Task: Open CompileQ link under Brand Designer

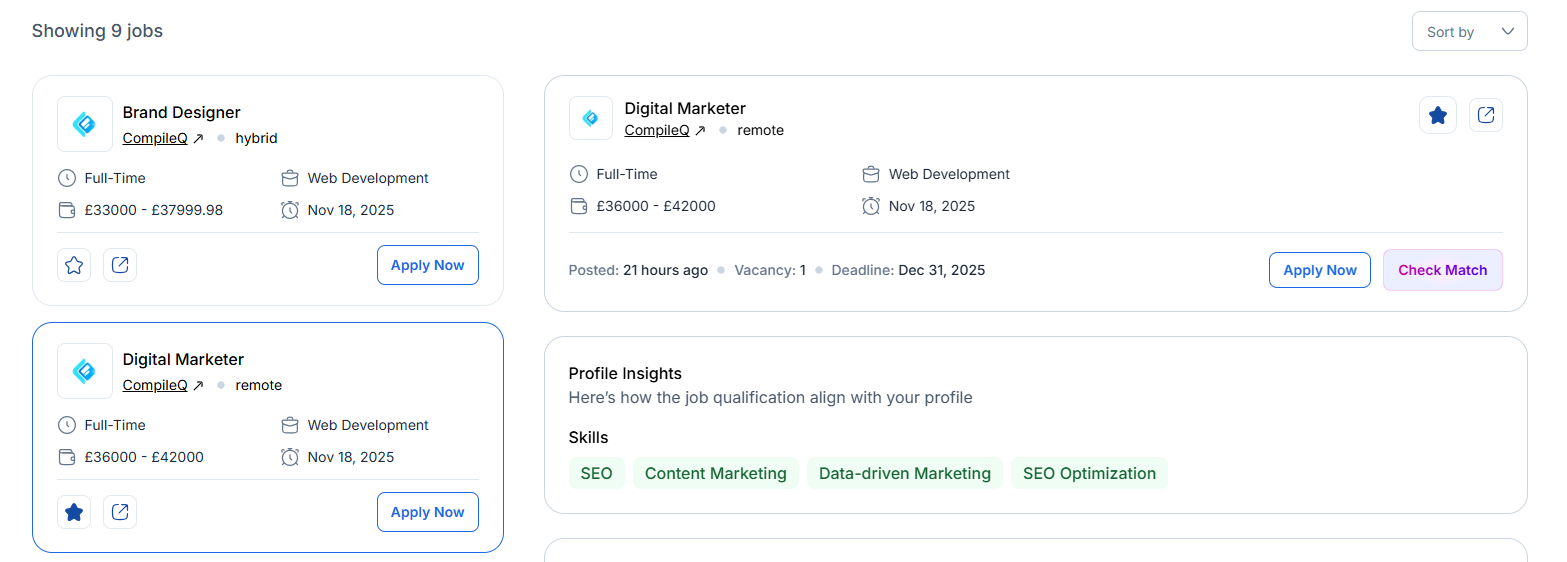Action: [155, 138]
